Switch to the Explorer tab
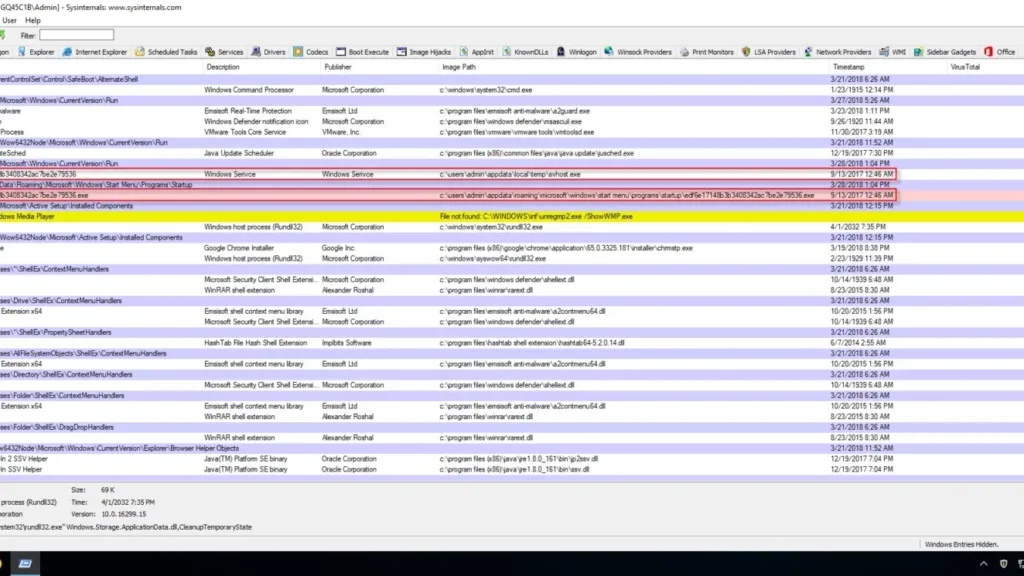The width and height of the screenshot is (1024, 576). pyautogui.click(x=36, y=52)
